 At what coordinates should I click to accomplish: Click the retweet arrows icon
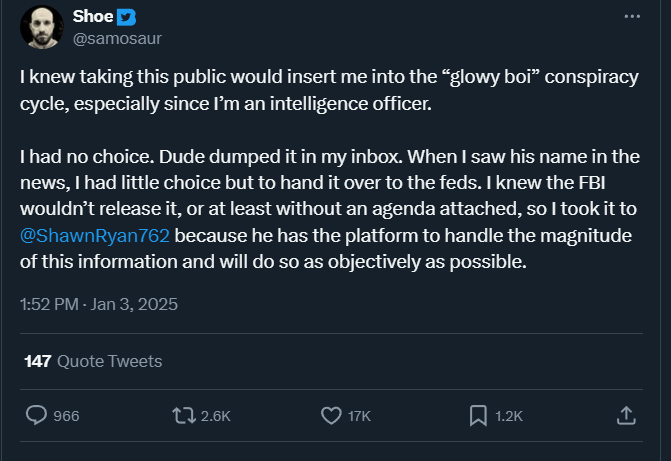pos(182,416)
